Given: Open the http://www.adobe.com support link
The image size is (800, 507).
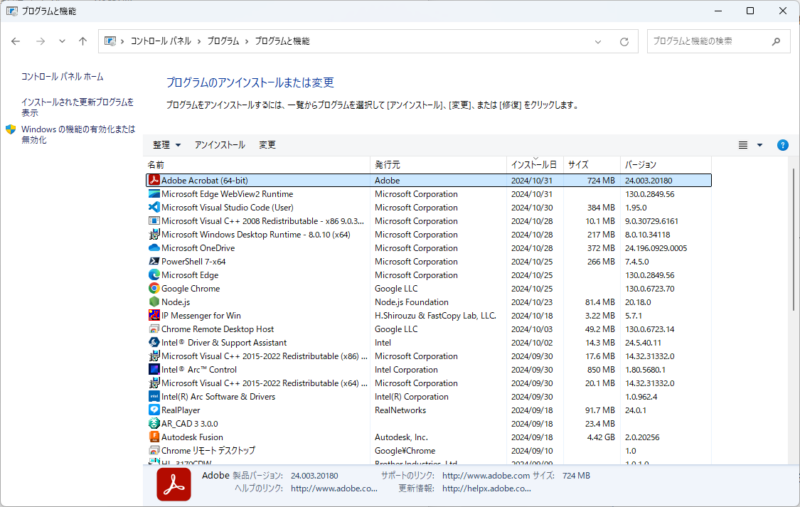Looking at the screenshot, I should pyautogui.click(x=486, y=475).
